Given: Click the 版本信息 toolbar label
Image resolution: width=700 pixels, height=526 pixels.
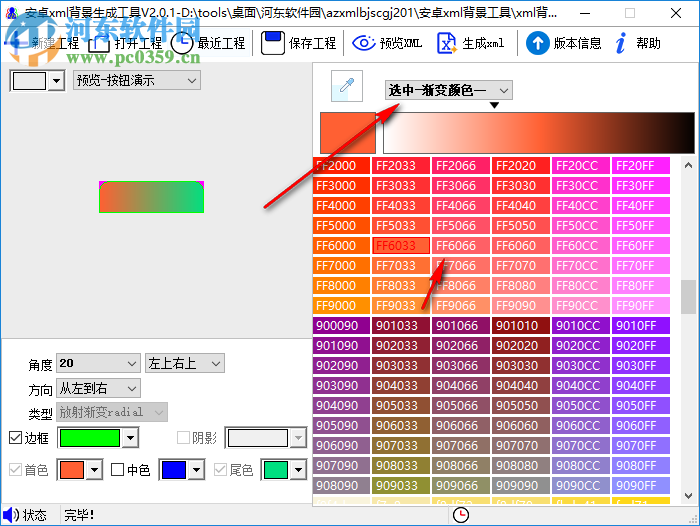Looking at the screenshot, I should point(577,43).
